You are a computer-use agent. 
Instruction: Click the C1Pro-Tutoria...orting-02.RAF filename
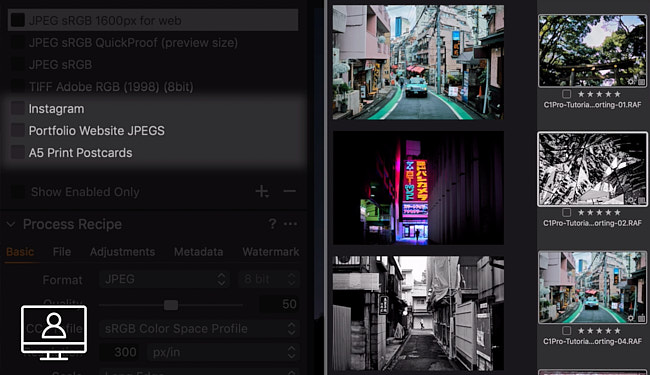click(592, 223)
